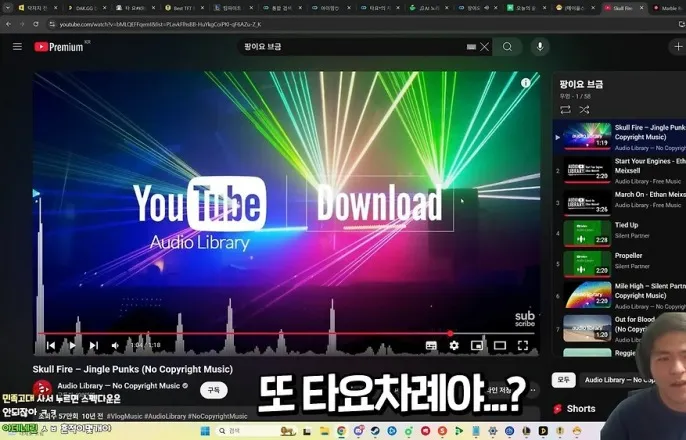
Task: Open Audio Library — No Copyright Music channel
Action: [x=119, y=386]
